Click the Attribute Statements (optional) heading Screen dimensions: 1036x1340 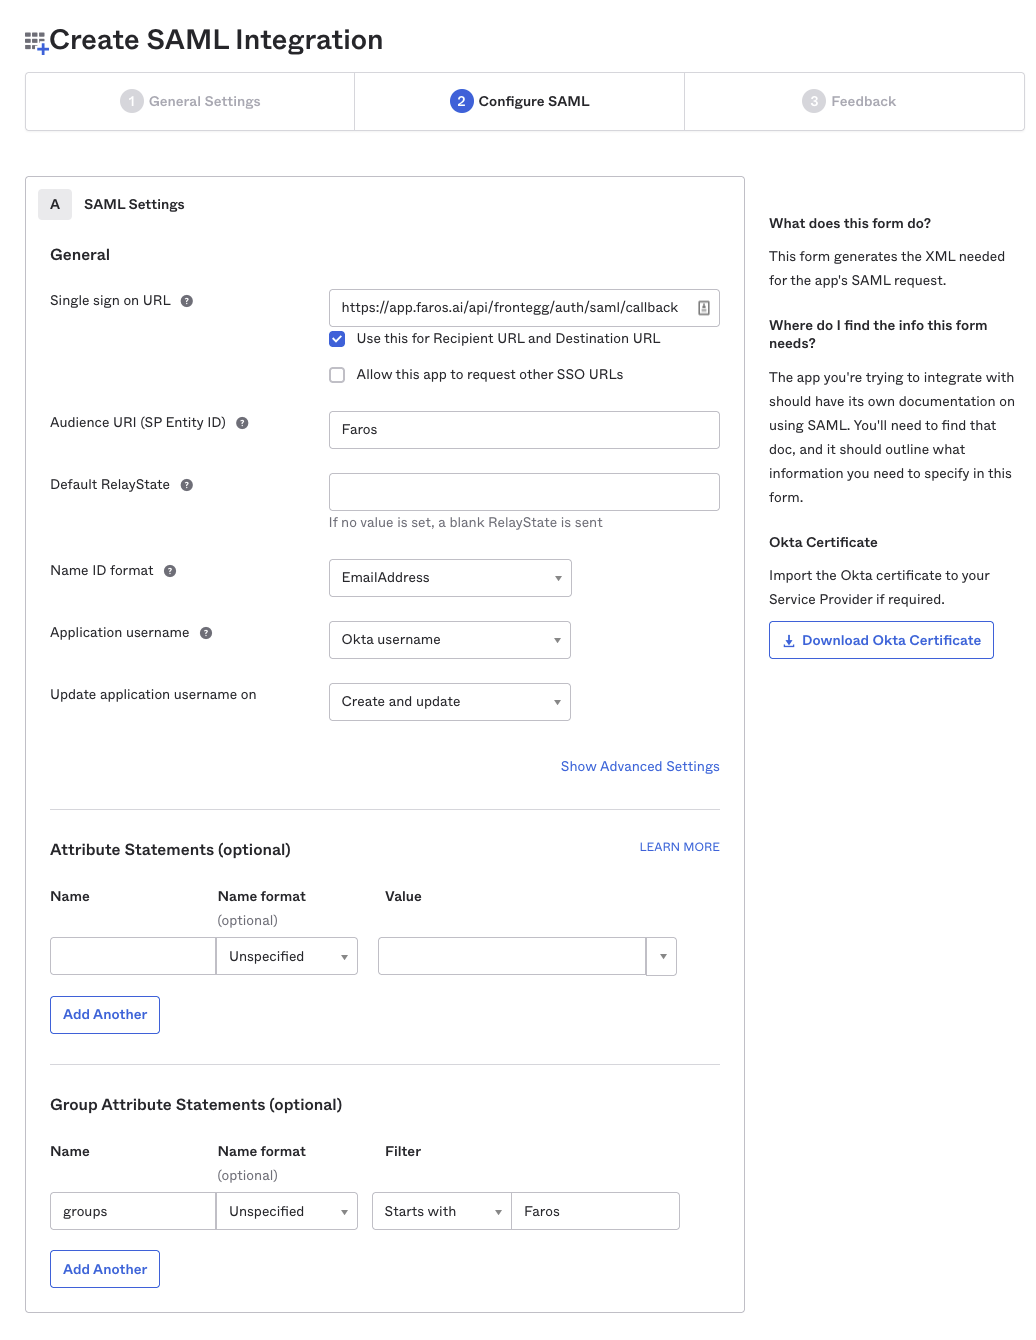(x=170, y=850)
